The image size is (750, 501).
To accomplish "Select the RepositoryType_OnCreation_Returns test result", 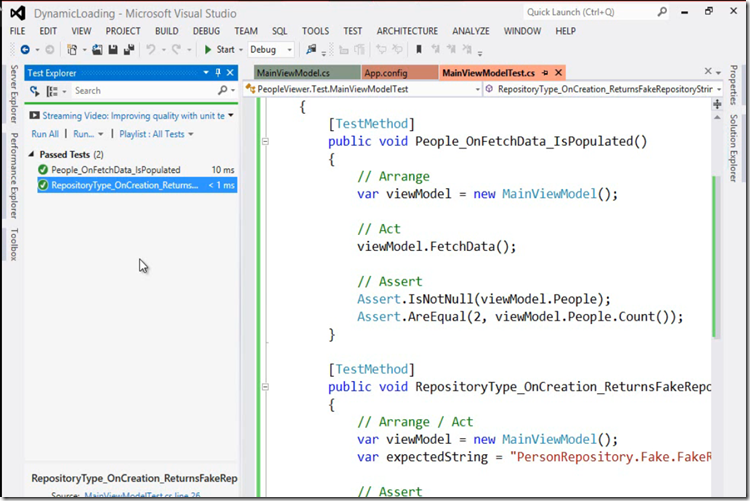I will [x=137, y=185].
